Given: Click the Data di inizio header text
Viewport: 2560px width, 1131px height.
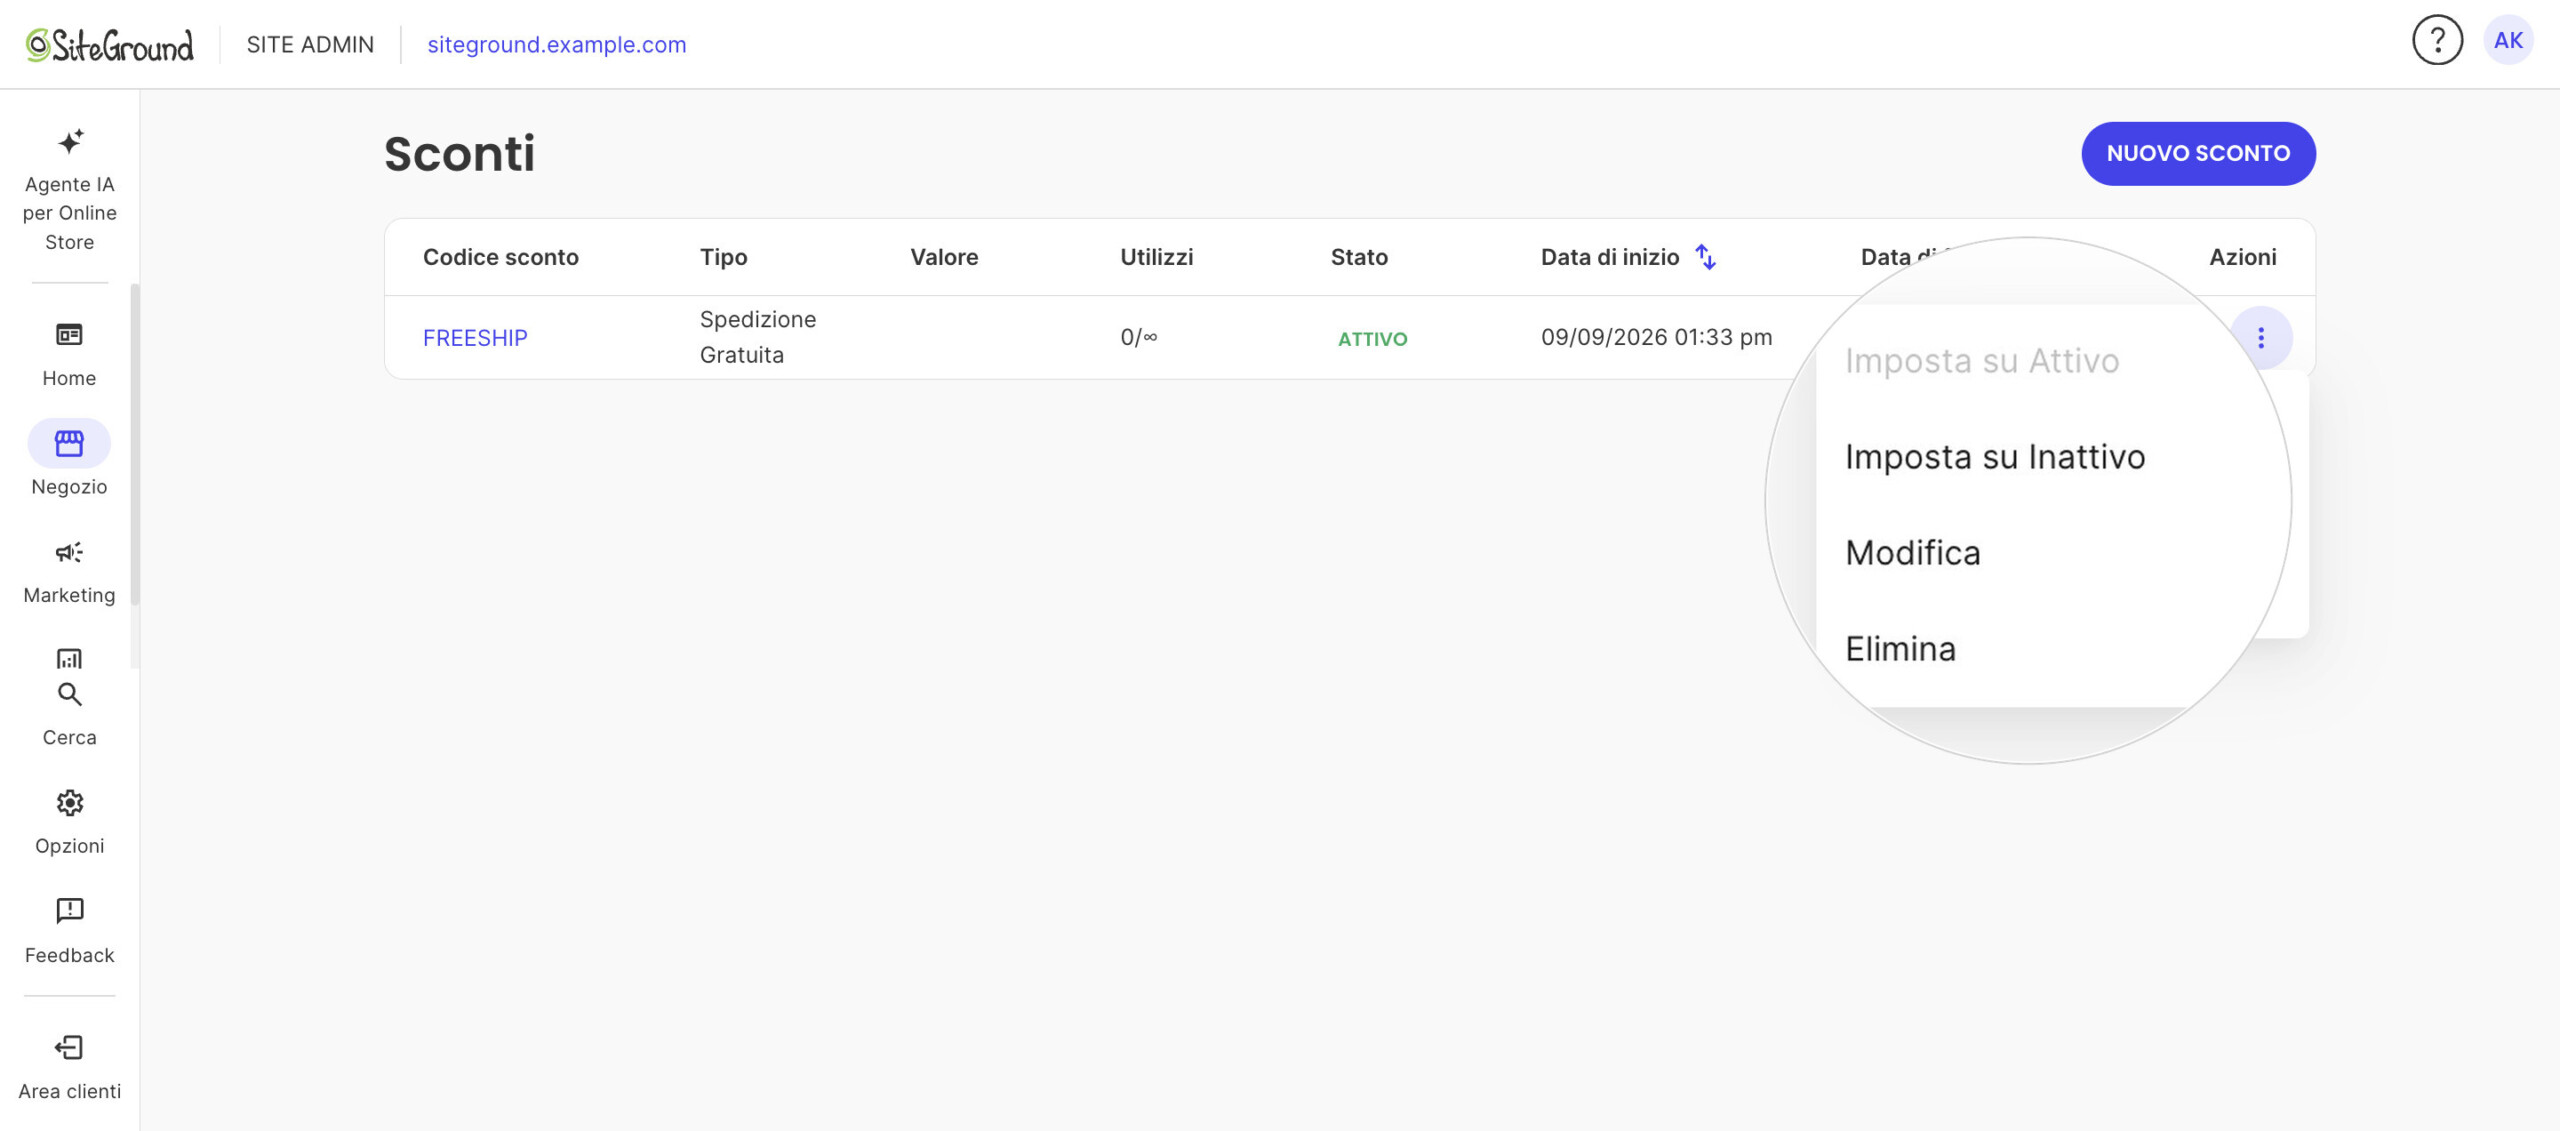Looking at the screenshot, I should (x=1610, y=257).
